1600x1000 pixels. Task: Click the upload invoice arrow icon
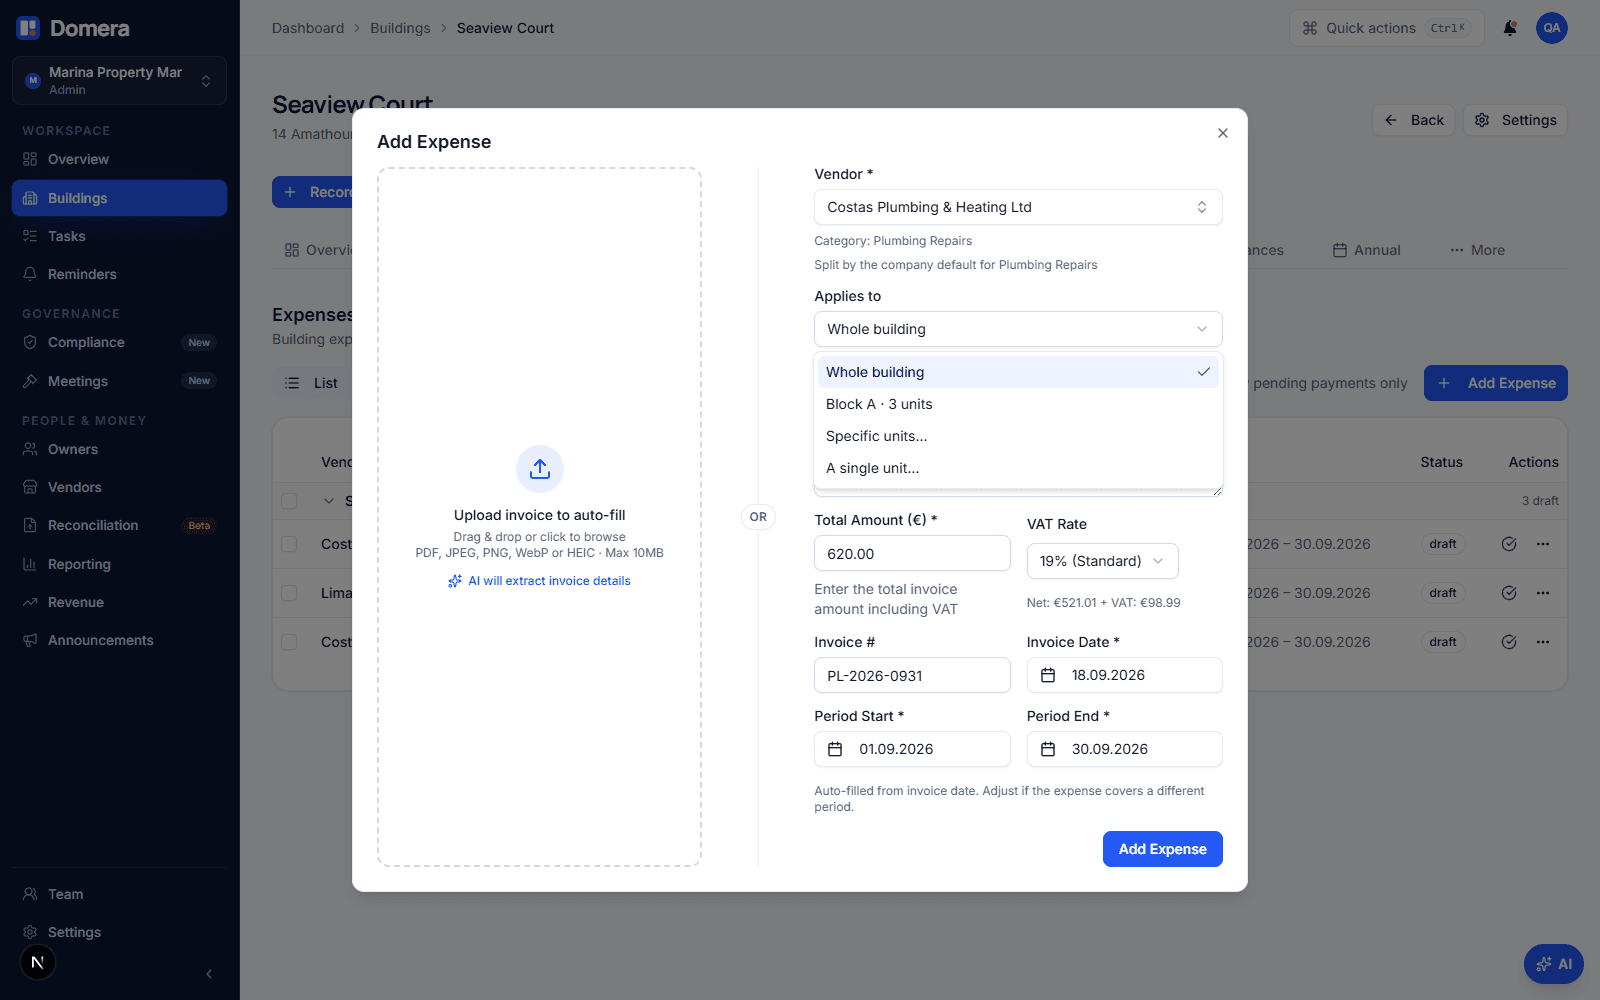click(x=540, y=469)
